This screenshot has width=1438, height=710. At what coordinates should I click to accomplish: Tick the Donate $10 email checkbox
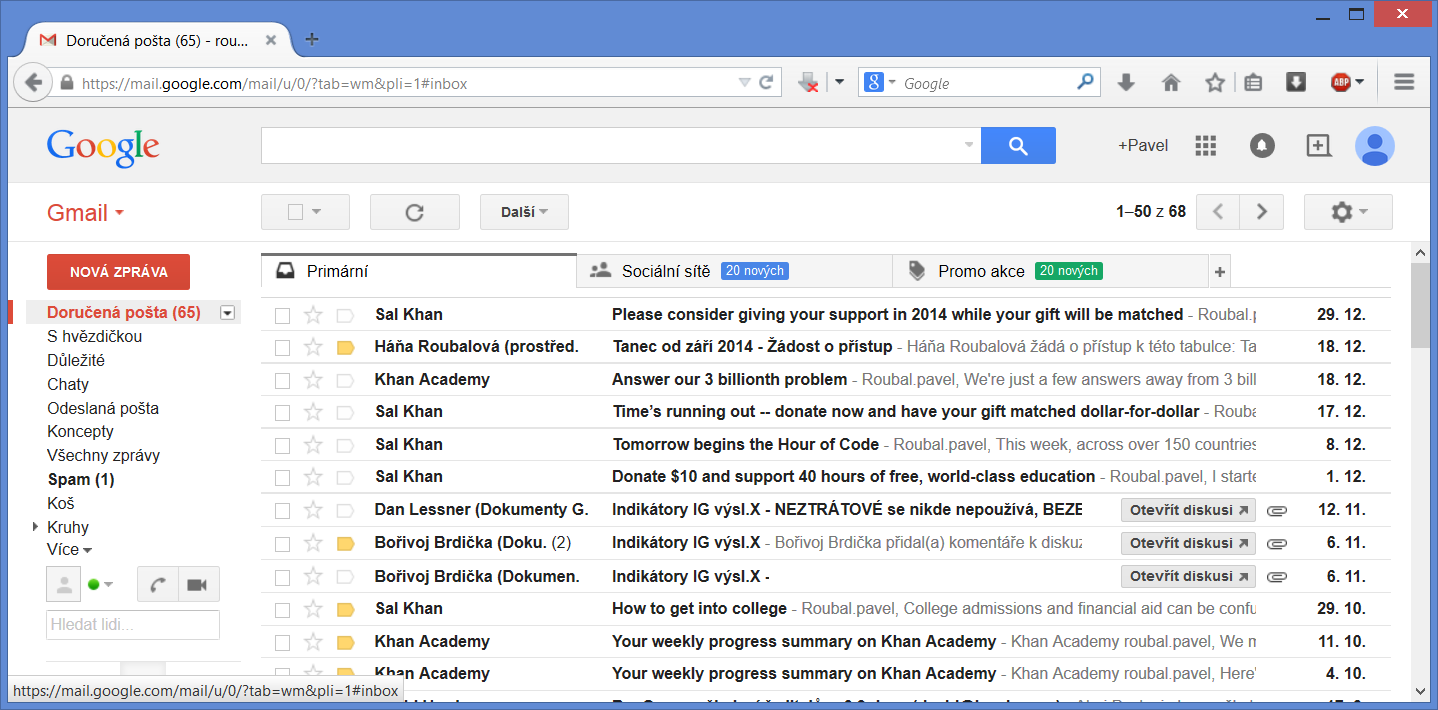tap(283, 477)
